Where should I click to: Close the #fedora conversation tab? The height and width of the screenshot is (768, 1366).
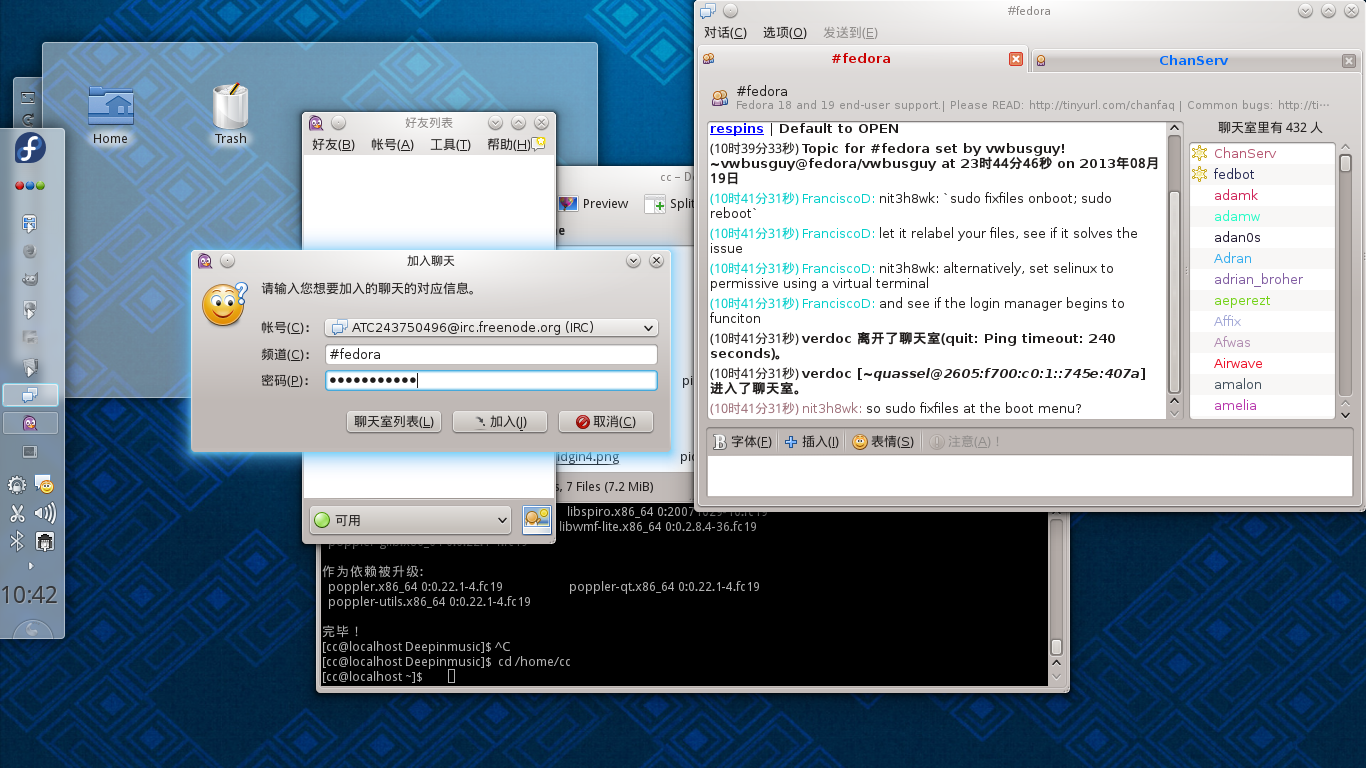click(1016, 59)
